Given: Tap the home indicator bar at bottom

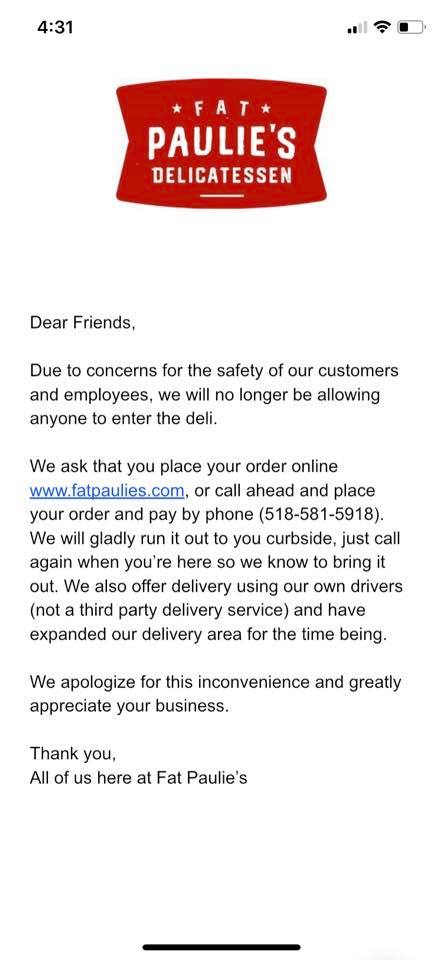Looking at the screenshot, I should (222, 947).
